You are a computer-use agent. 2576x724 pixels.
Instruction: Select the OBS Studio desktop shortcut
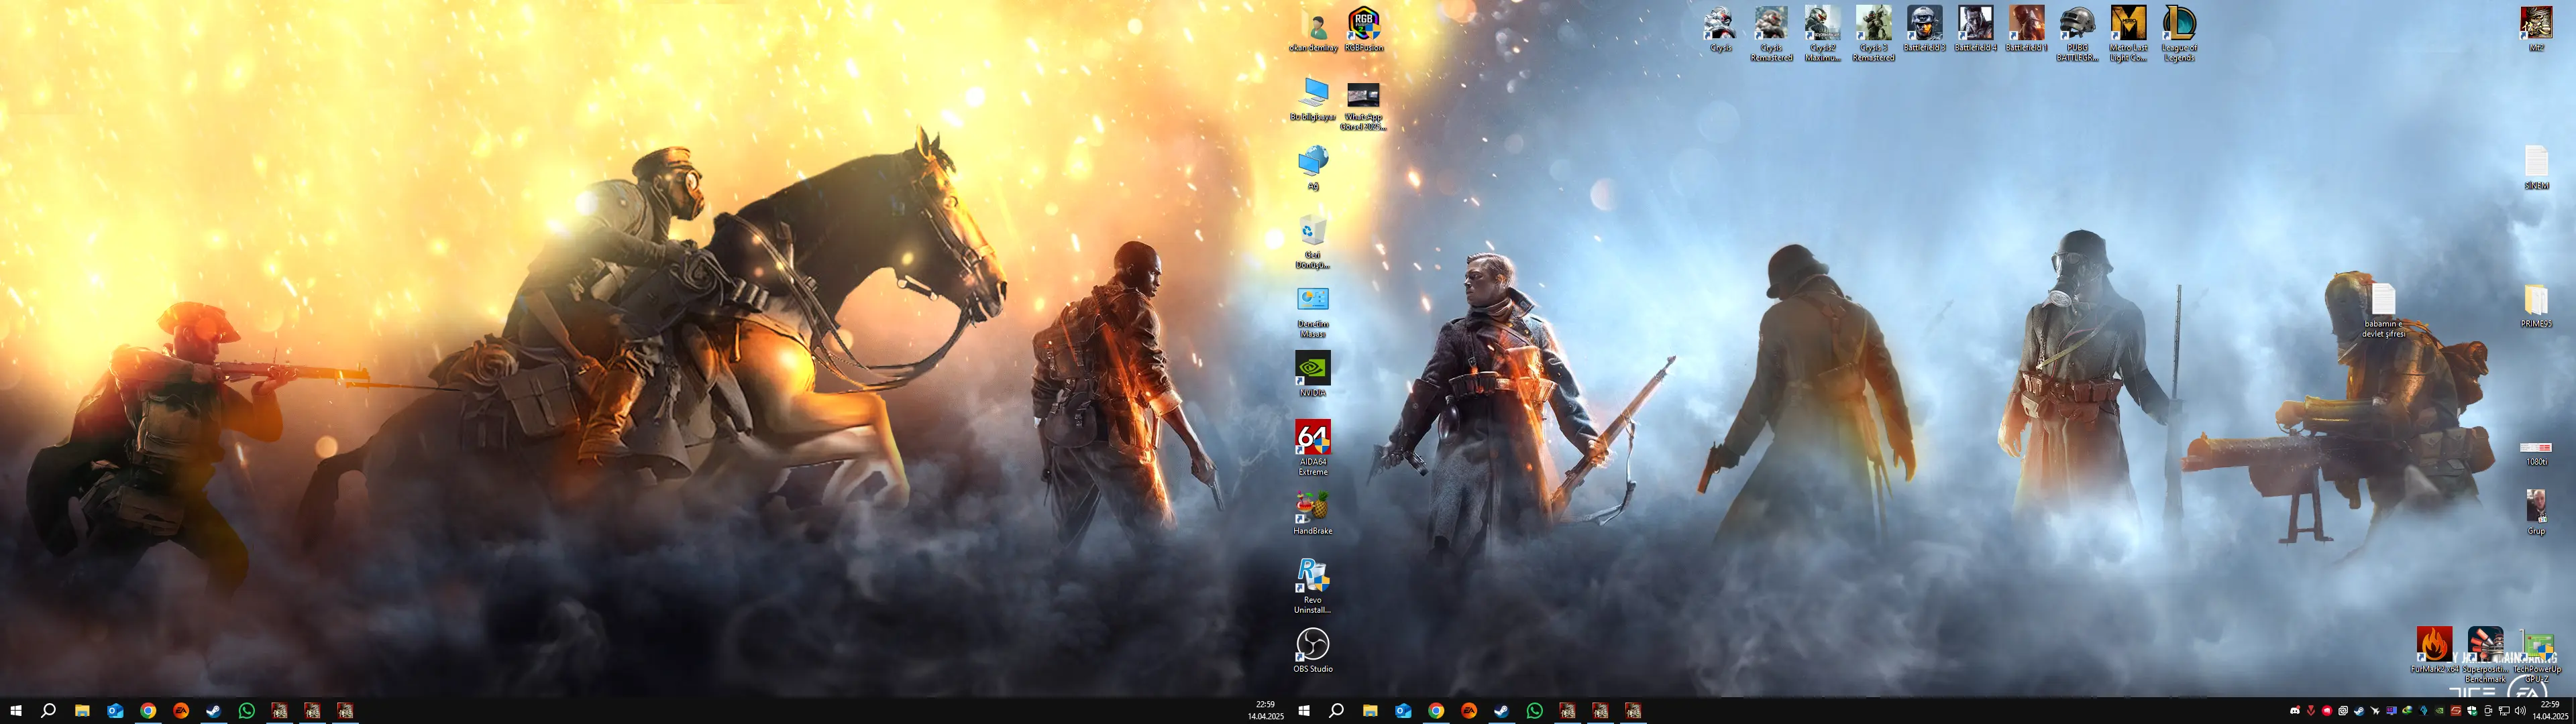click(1313, 650)
